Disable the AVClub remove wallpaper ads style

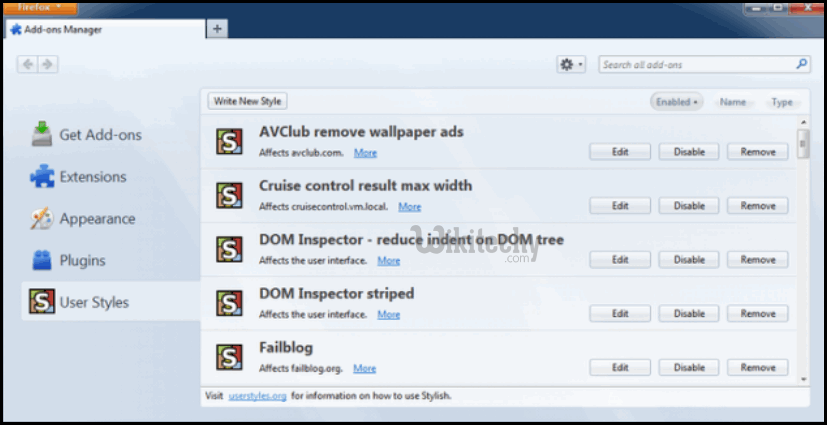point(689,152)
